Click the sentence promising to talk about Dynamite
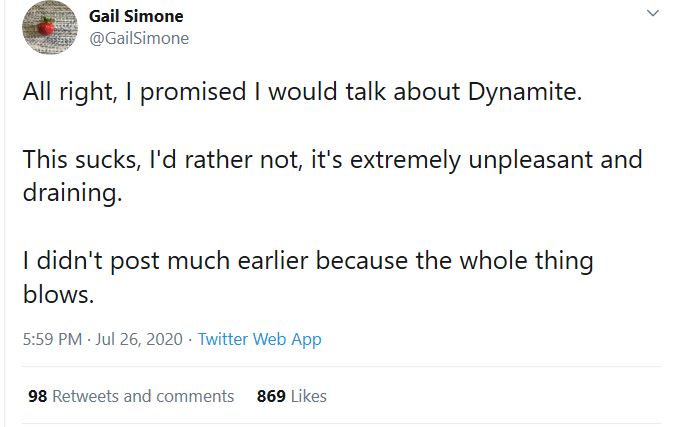676x427 pixels. [300, 94]
